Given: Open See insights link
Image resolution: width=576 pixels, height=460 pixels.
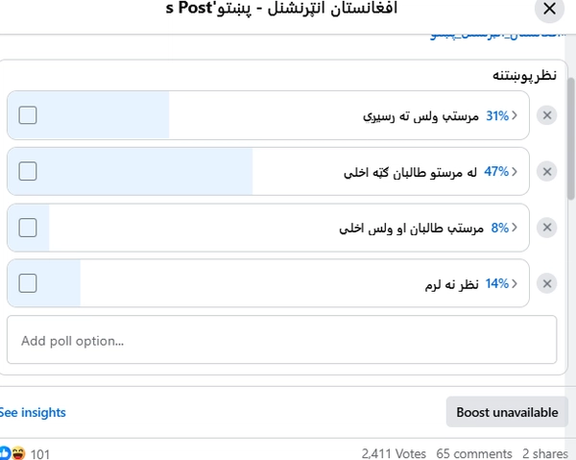Looking at the screenshot, I should point(32,412).
